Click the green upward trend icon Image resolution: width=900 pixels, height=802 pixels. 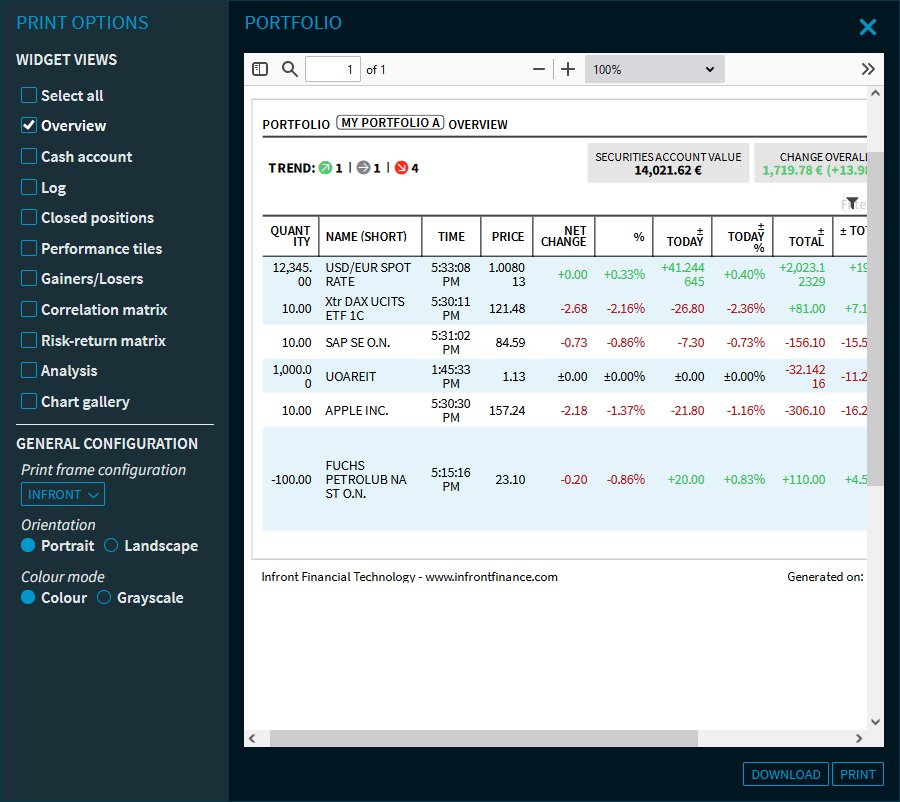[325, 168]
